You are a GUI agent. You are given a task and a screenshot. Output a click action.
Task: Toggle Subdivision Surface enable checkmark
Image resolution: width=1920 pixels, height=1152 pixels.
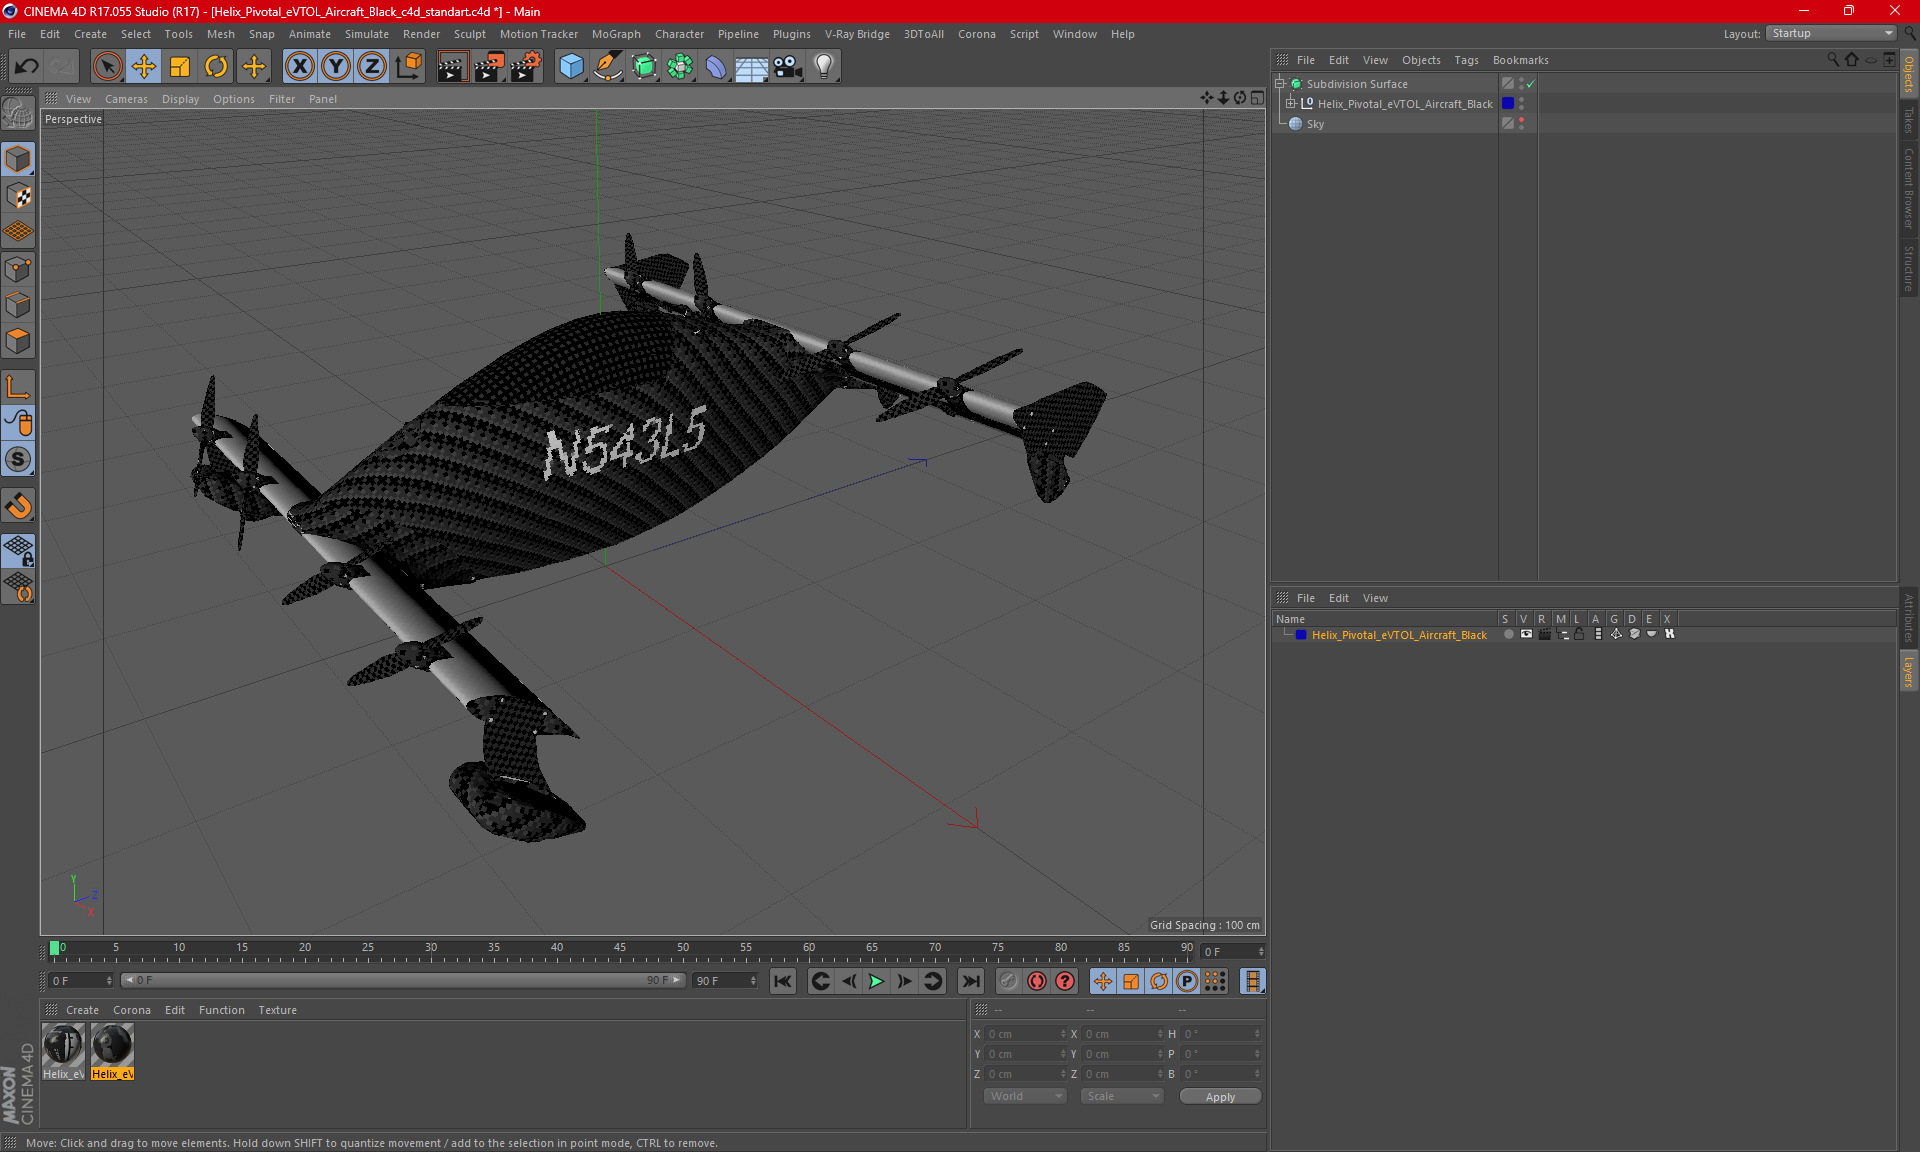point(1531,84)
